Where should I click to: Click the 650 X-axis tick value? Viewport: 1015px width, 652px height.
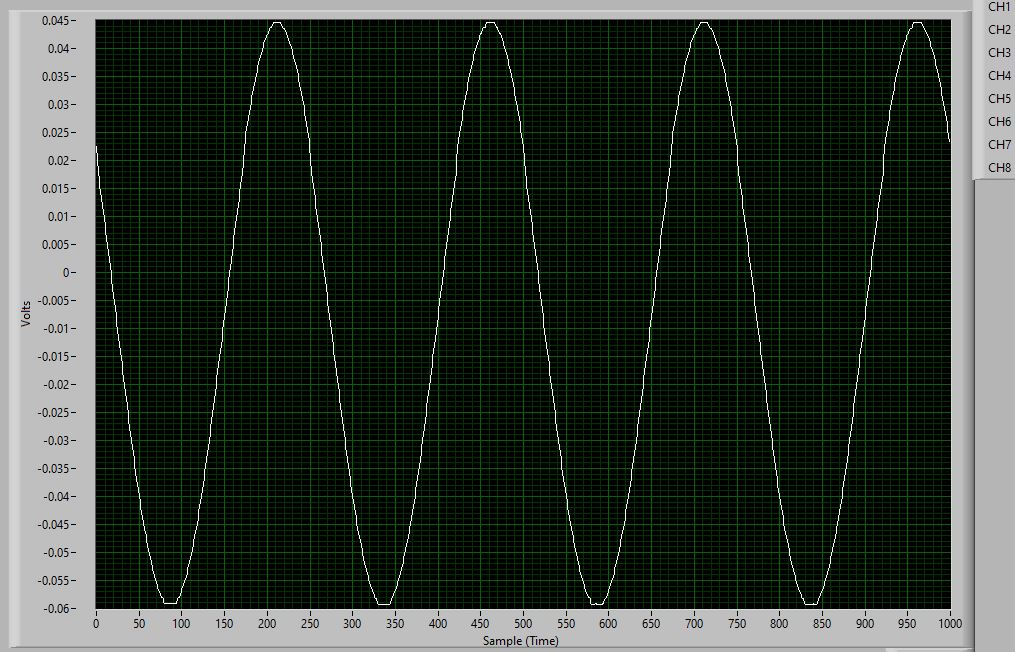coord(651,624)
